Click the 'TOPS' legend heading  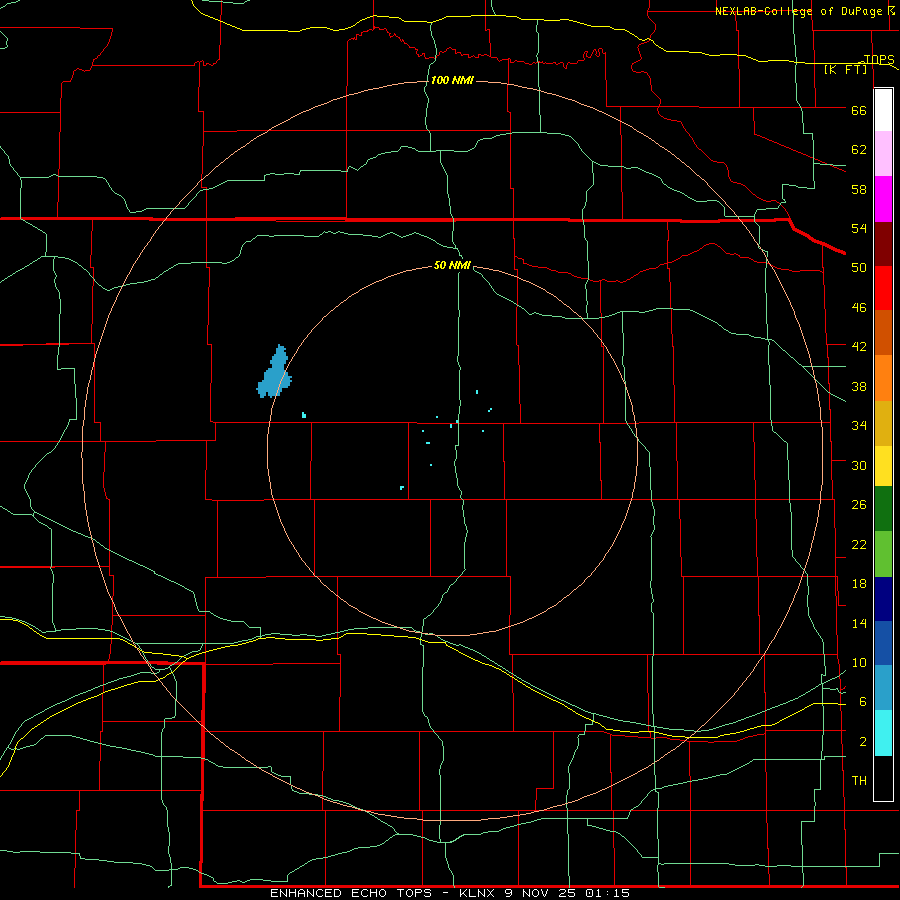click(x=879, y=59)
